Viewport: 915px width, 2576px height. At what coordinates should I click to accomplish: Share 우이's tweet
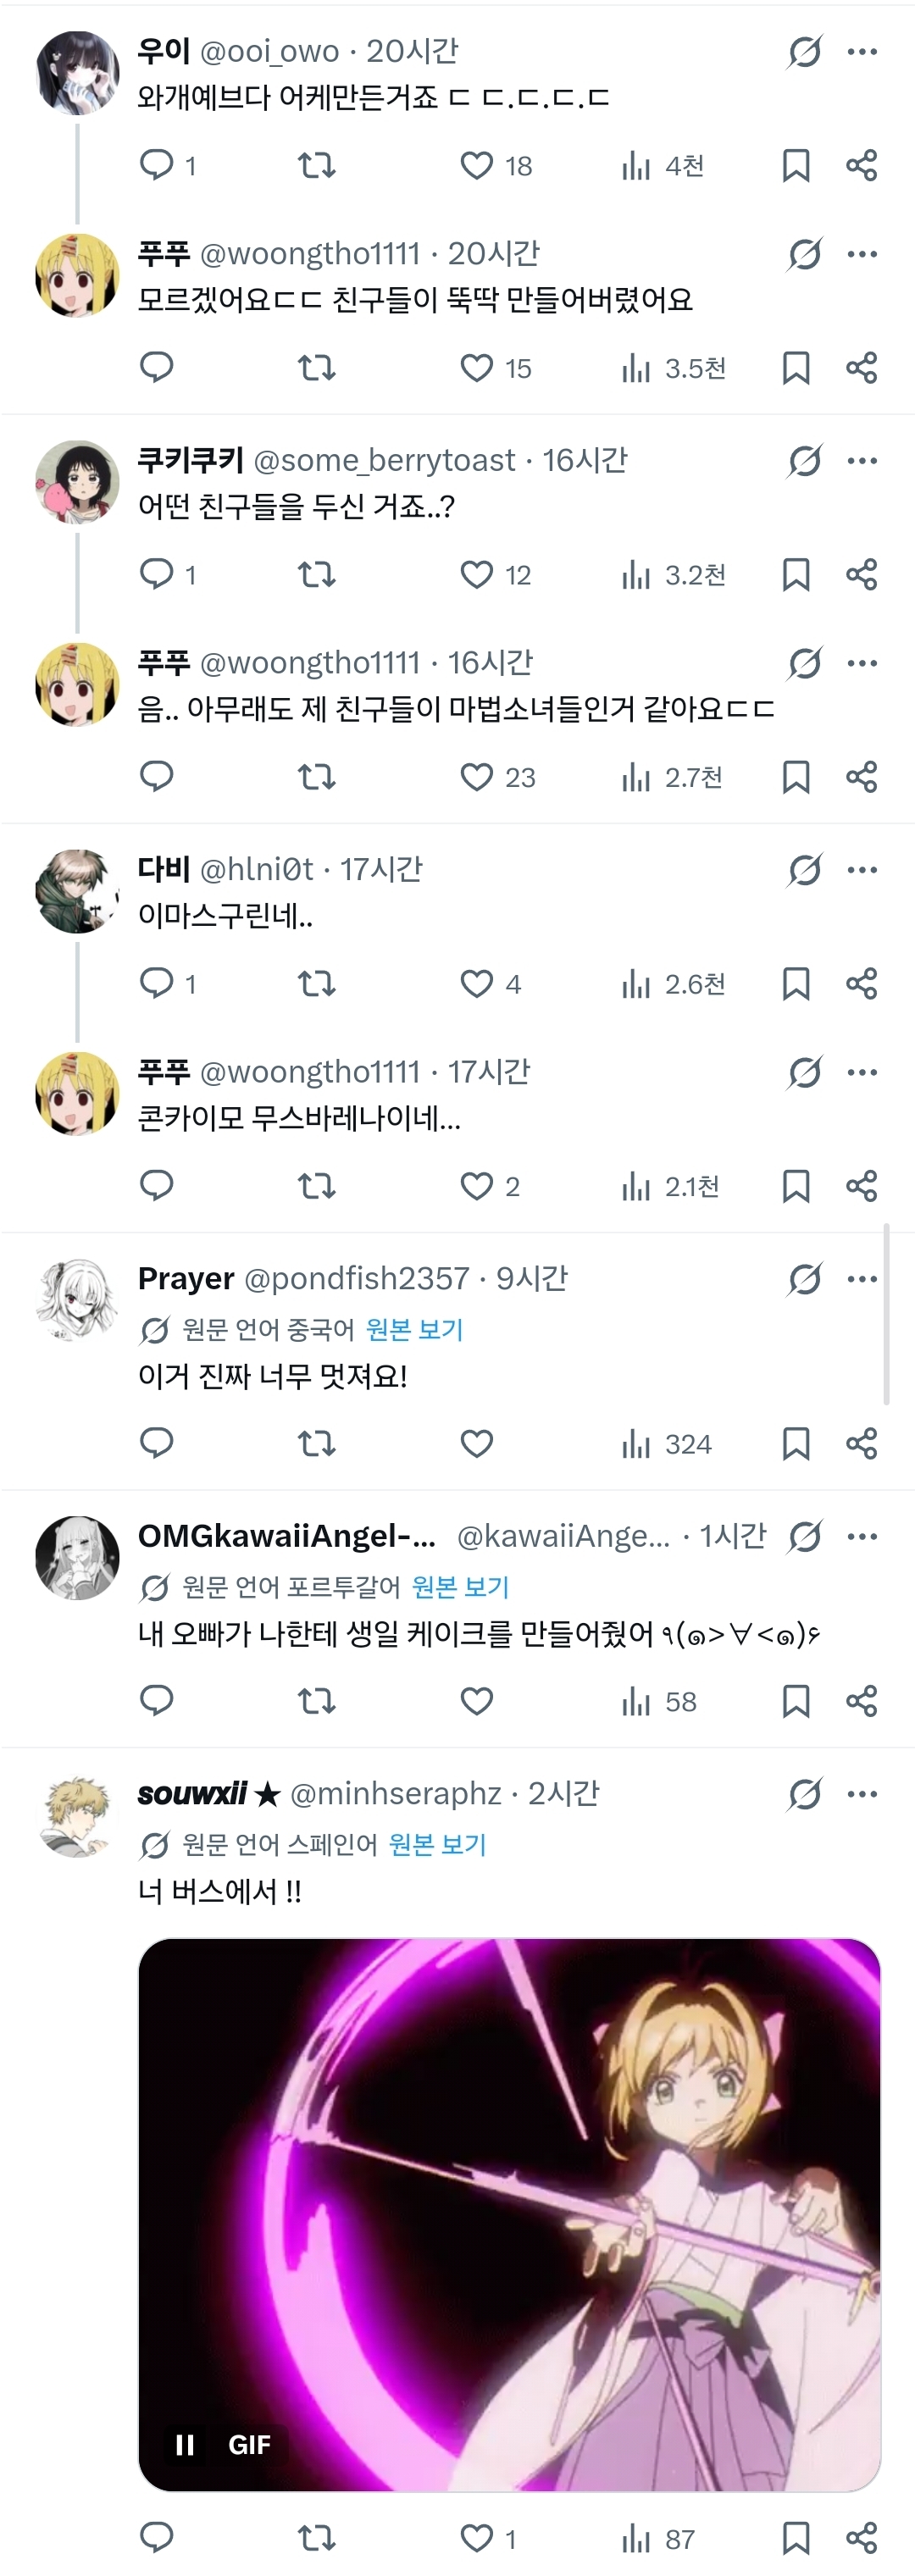coord(861,165)
